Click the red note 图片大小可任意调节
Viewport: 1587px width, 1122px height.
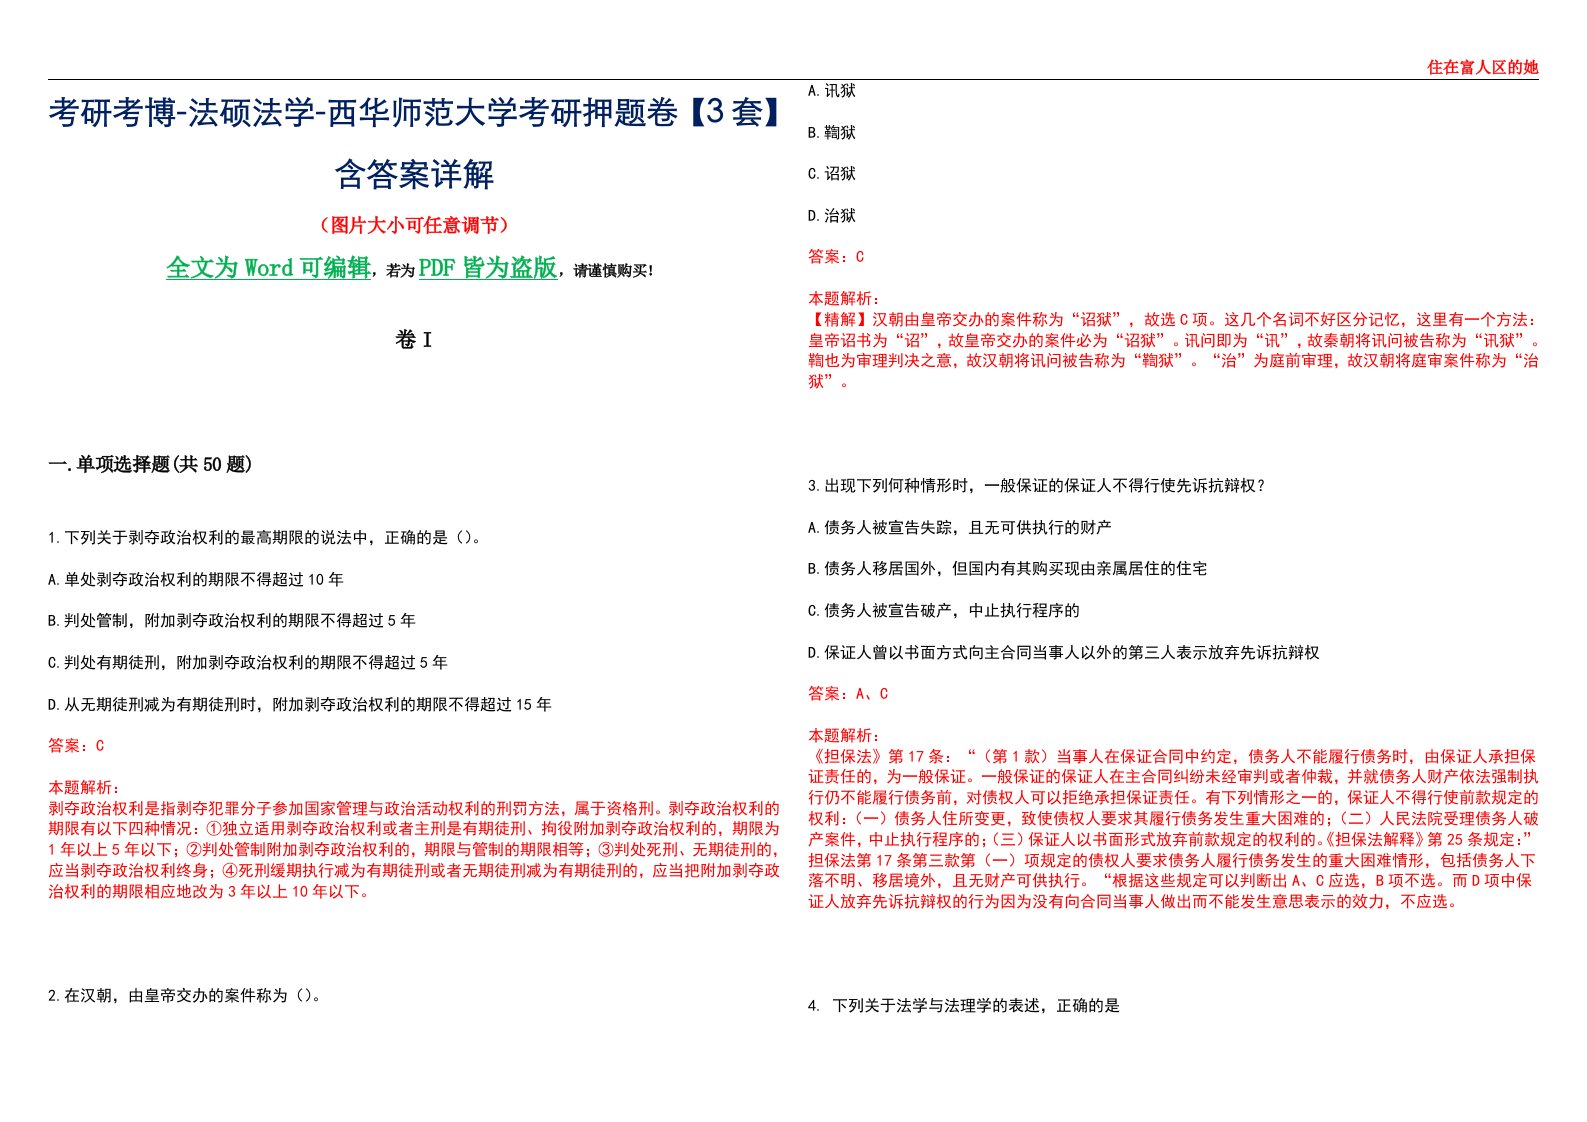click(414, 225)
